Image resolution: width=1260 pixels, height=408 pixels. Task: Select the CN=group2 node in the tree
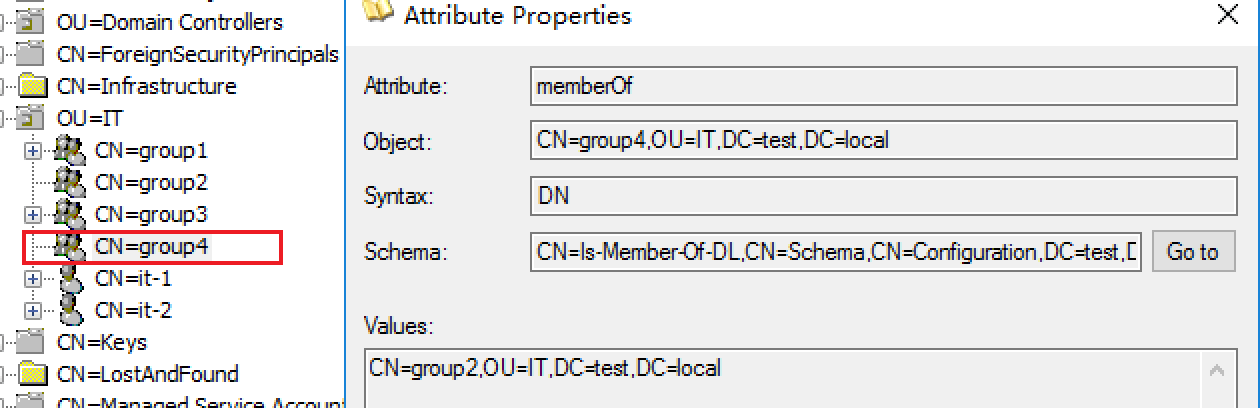point(151,182)
